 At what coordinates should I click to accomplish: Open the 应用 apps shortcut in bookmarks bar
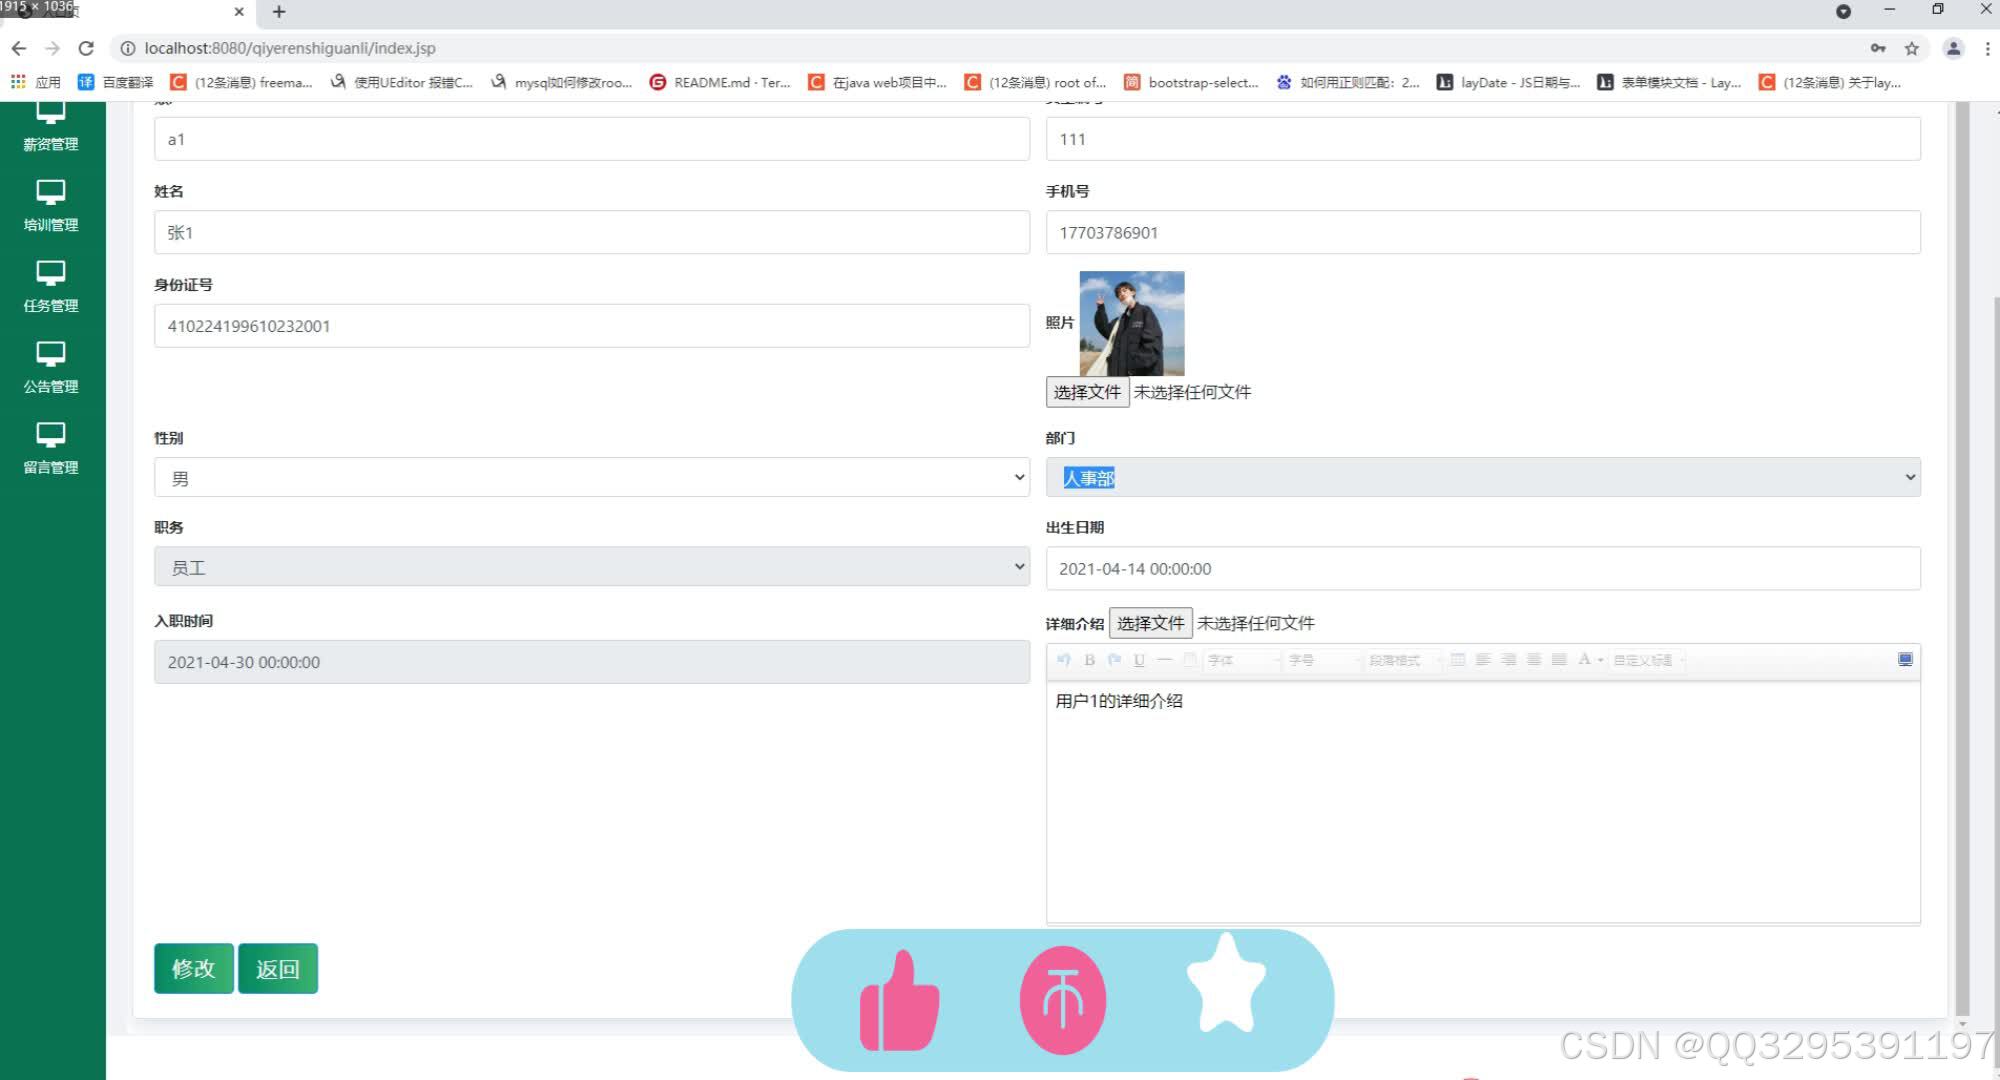[x=36, y=82]
